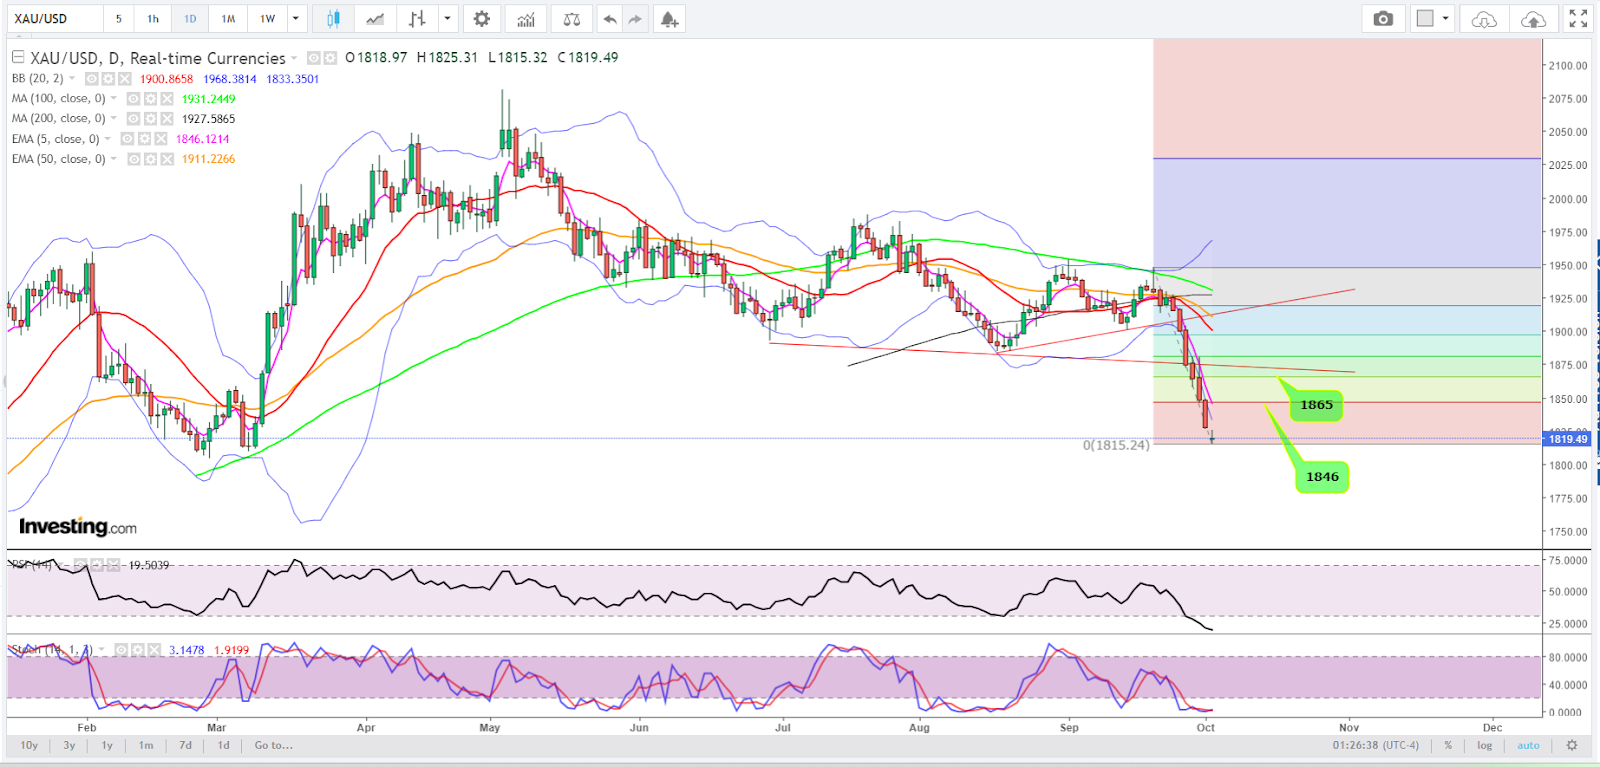Toggle percentage scale button
The height and width of the screenshot is (767, 1600).
coord(1448,745)
